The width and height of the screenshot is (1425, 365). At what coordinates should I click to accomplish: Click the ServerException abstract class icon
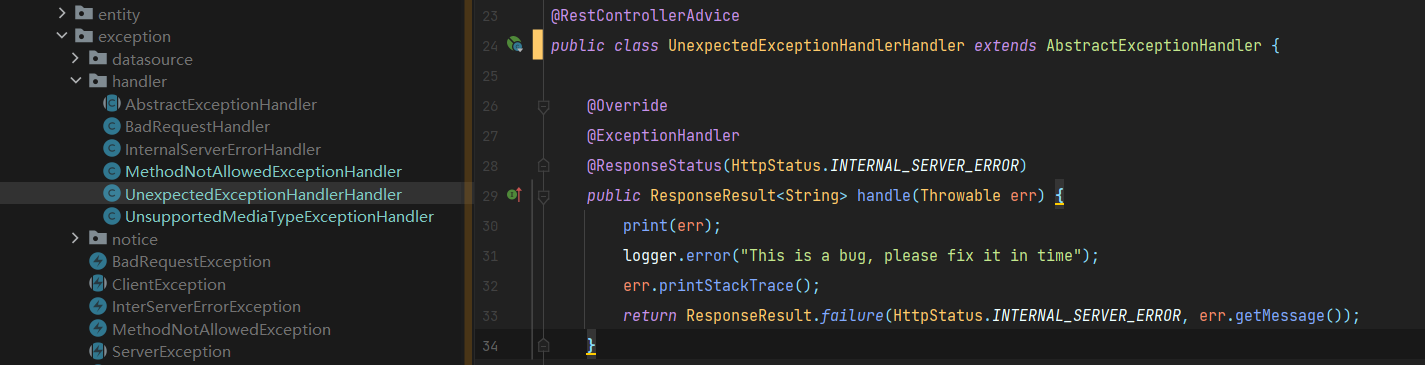[98, 352]
